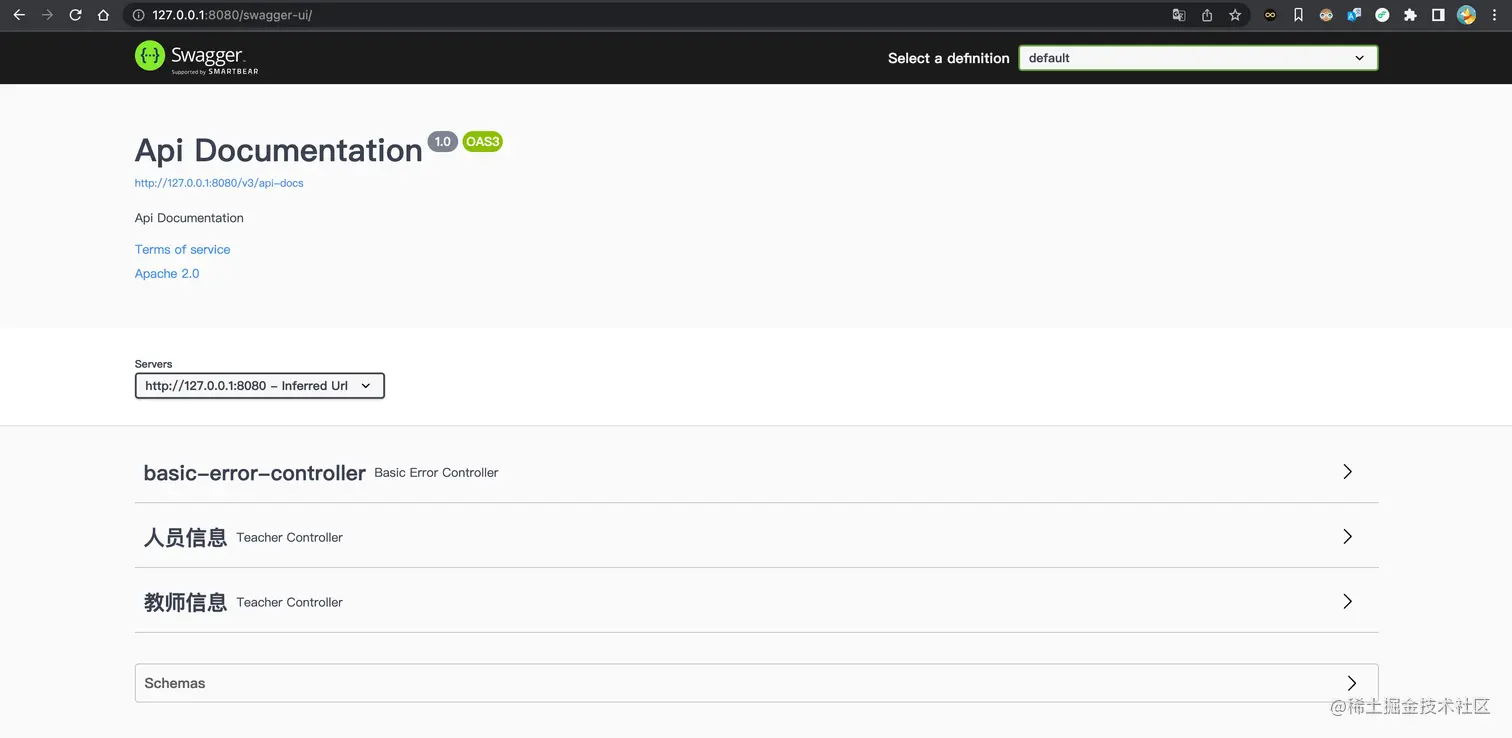1512x738 pixels.
Task: Open the Select a definition dropdown
Action: click(1198, 58)
